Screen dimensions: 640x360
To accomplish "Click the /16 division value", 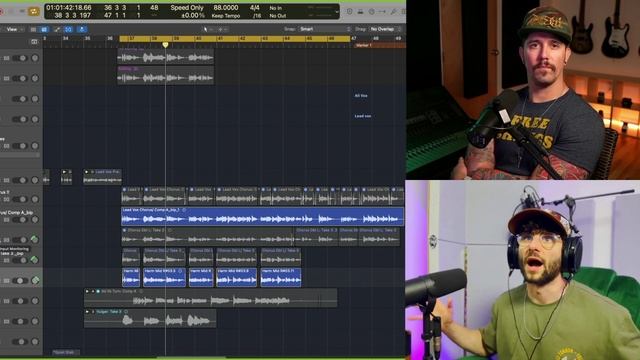I will [257, 16].
